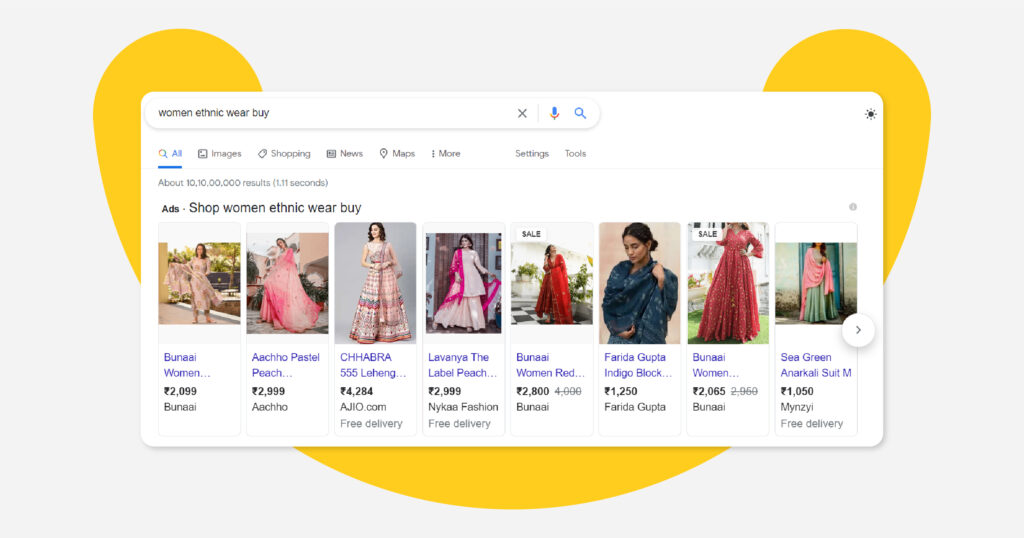Open Aachho Pastel Peach product link

[285, 365]
